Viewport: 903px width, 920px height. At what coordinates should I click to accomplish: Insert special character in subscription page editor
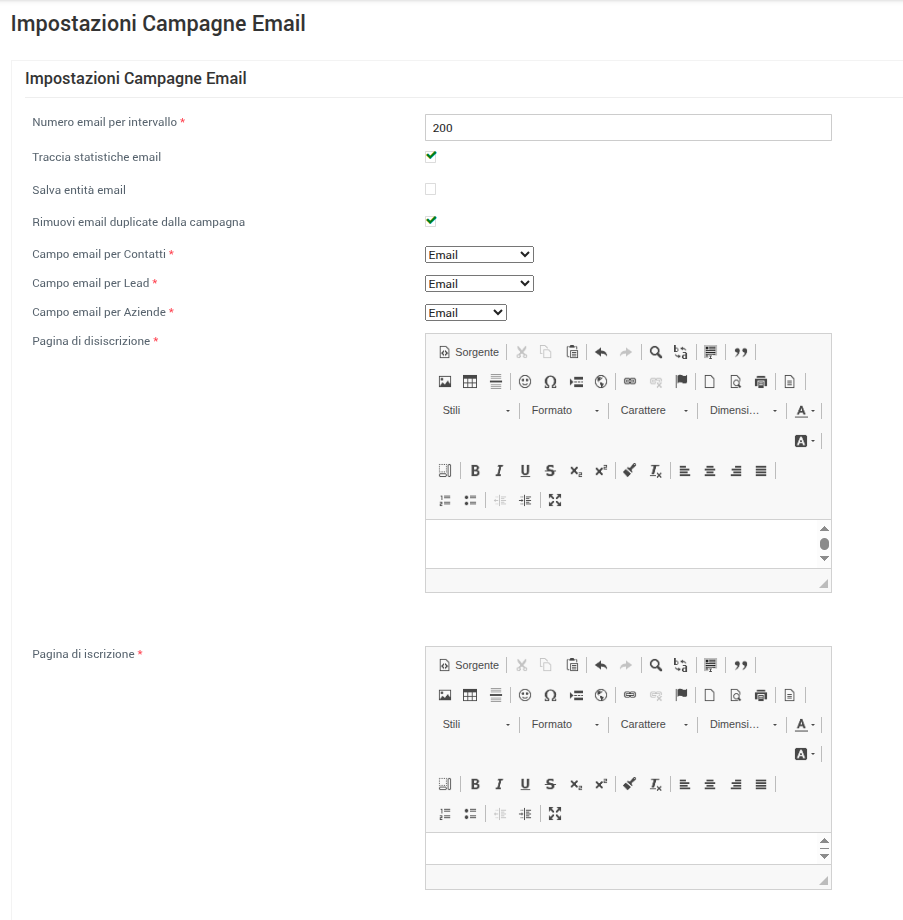[550, 695]
